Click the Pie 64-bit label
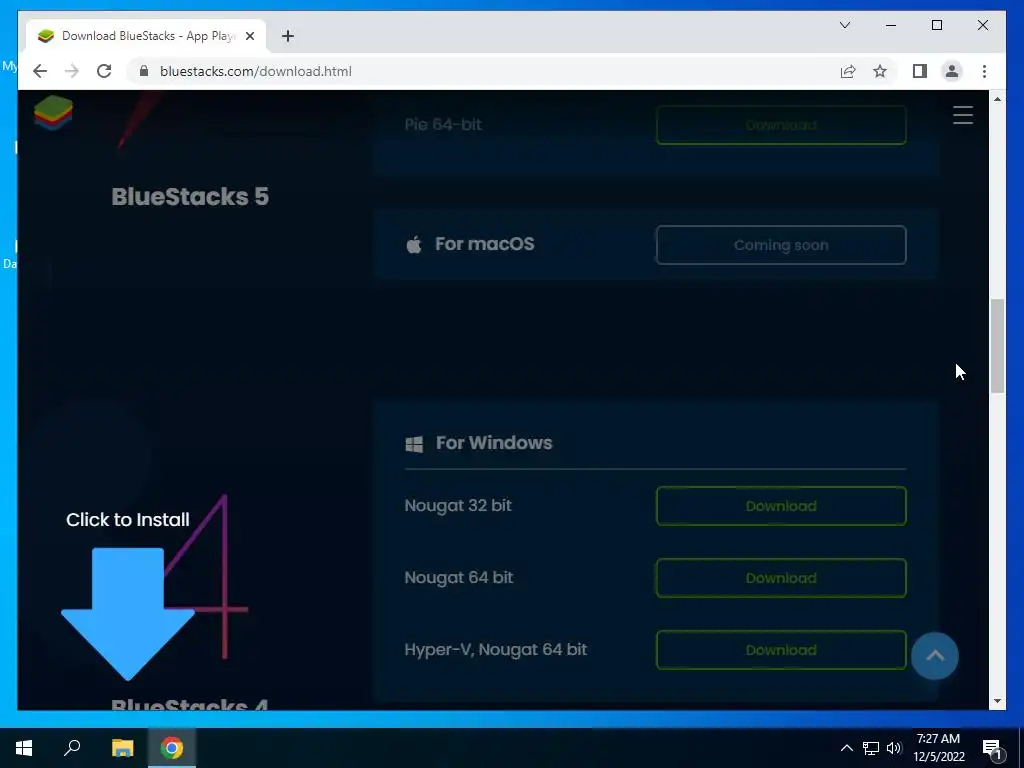This screenshot has width=1024, height=768. 443,124
